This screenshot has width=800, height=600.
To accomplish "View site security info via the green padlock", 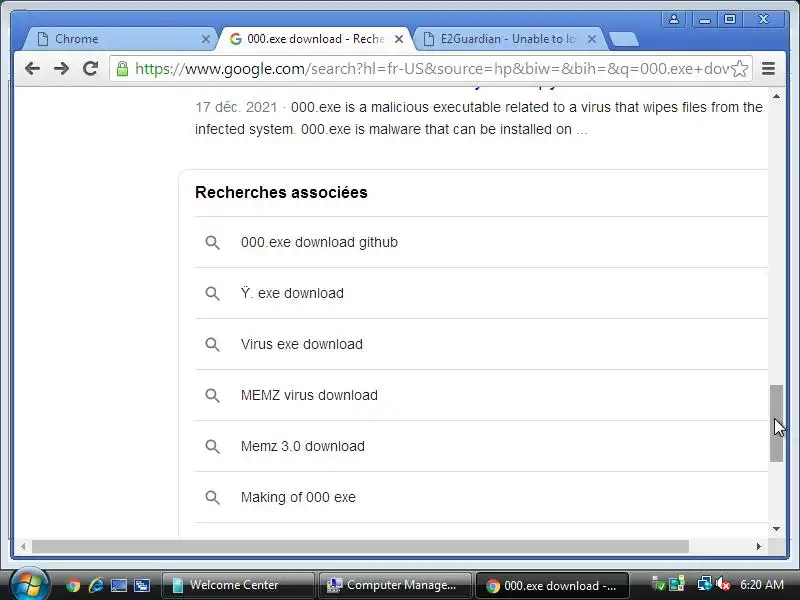I will [x=122, y=69].
